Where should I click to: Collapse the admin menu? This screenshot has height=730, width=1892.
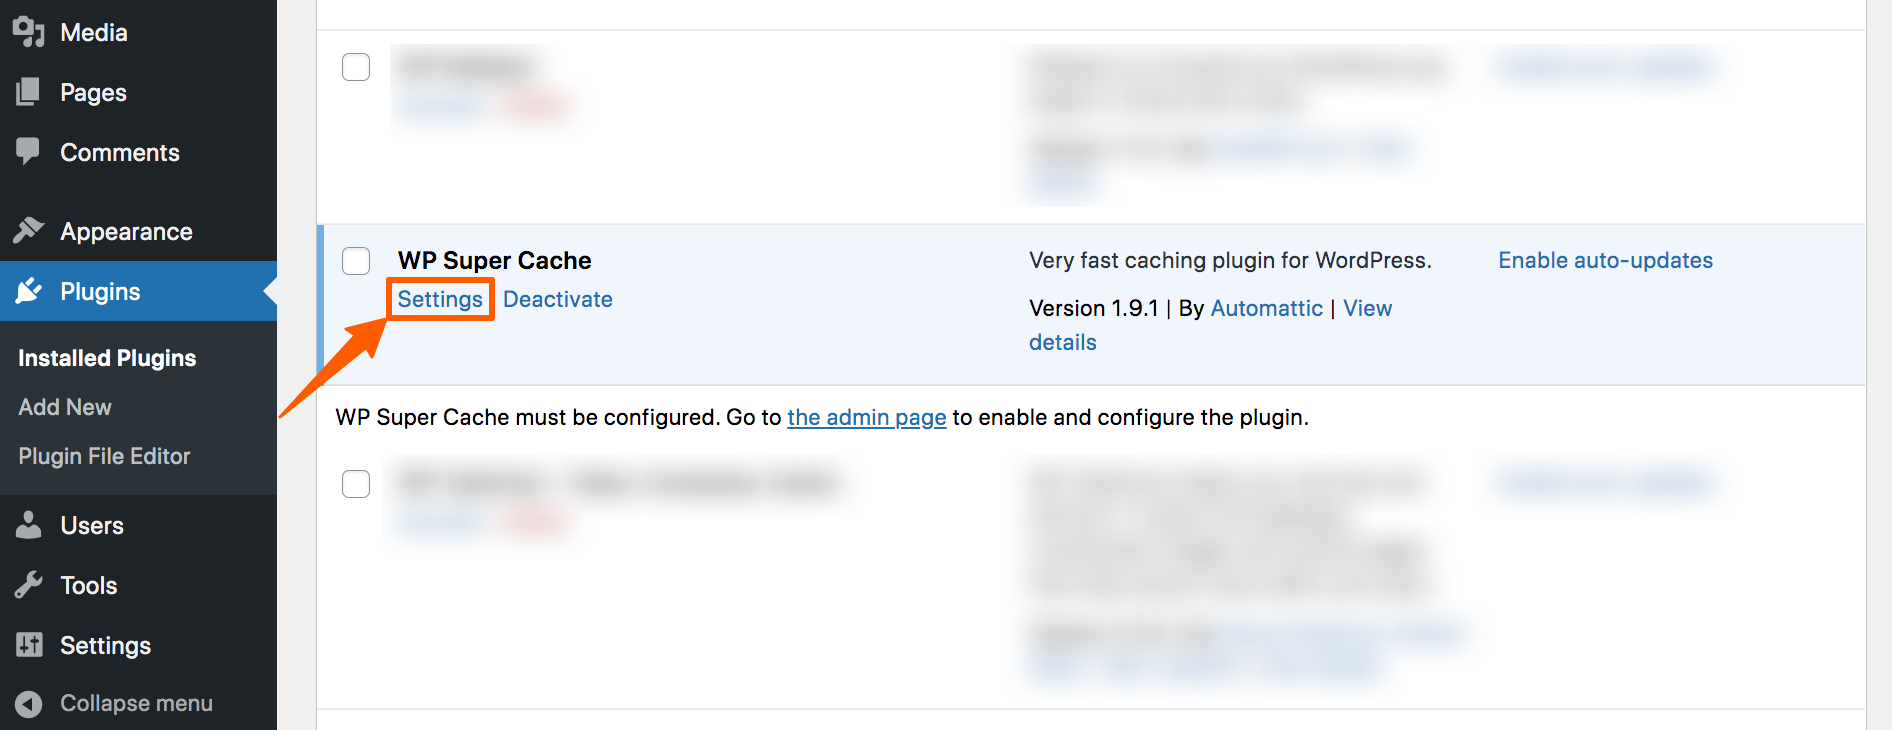[135, 703]
